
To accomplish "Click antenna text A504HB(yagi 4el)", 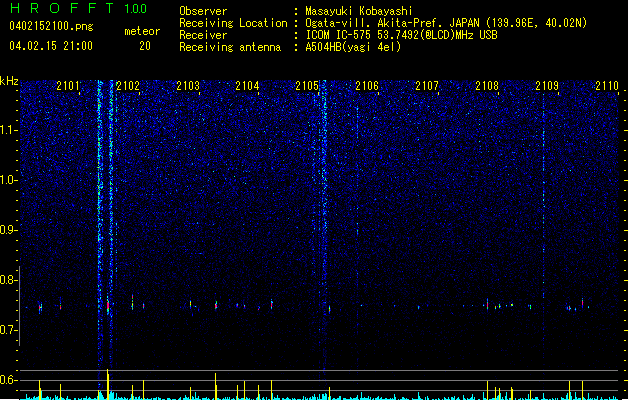I will pos(353,47).
